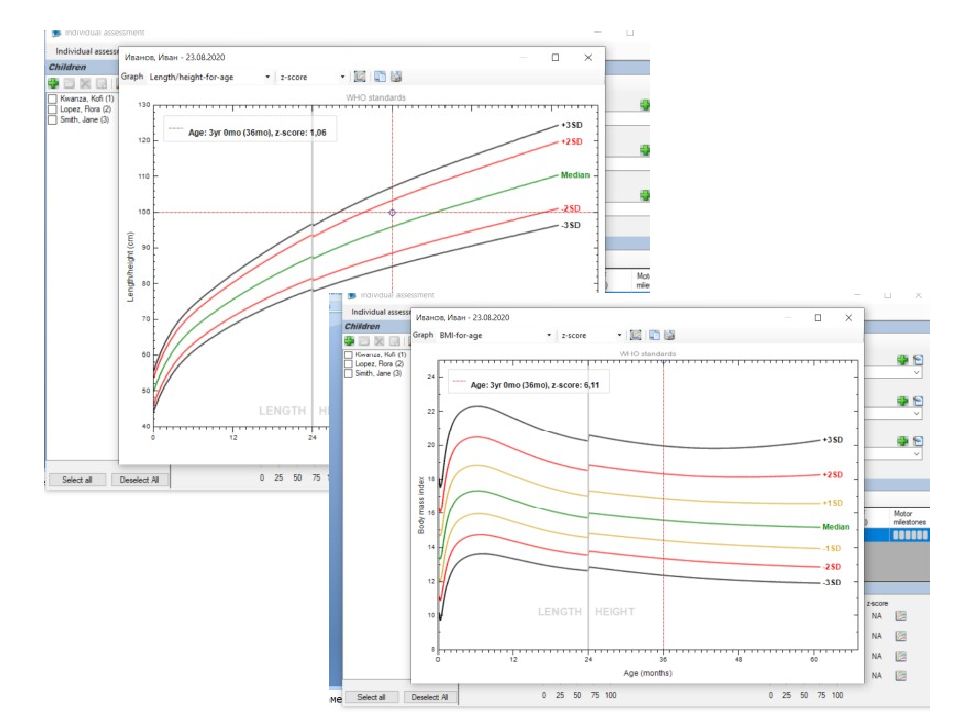
Task: Click the chart options icon beside z-score, BMI-for-age graph
Action: pos(636,335)
